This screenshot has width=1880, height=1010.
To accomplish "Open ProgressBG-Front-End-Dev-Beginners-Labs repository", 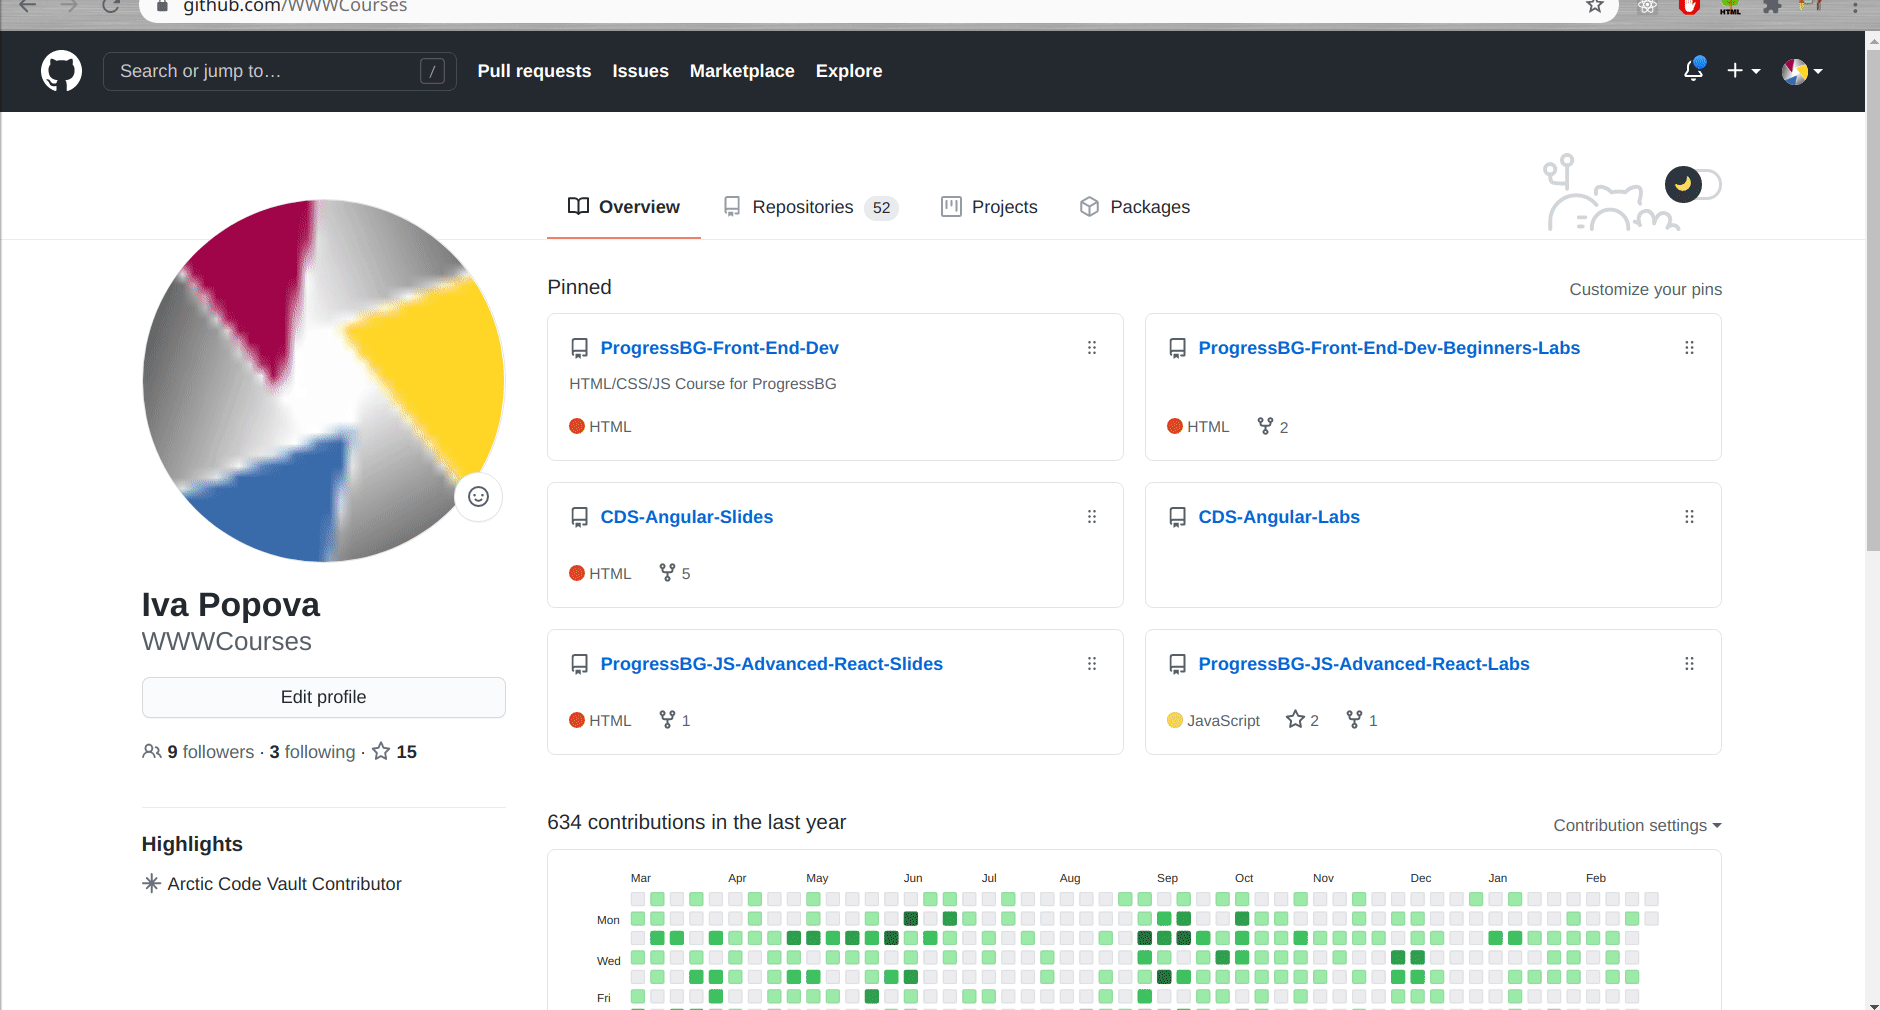I will pyautogui.click(x=1389, y=348).
